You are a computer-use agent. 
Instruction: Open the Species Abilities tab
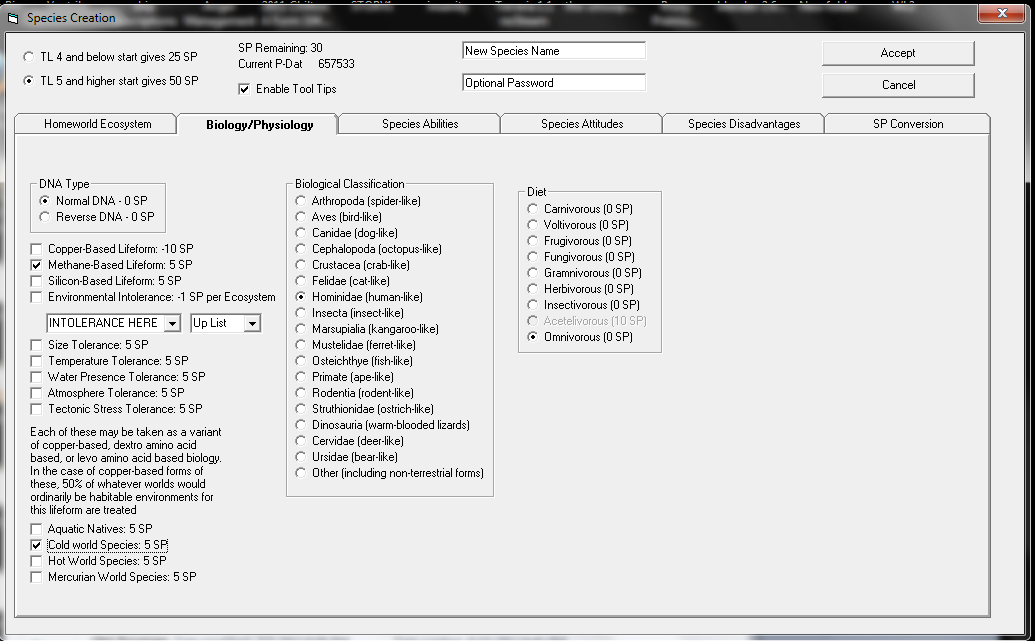(x=420, y=124)
